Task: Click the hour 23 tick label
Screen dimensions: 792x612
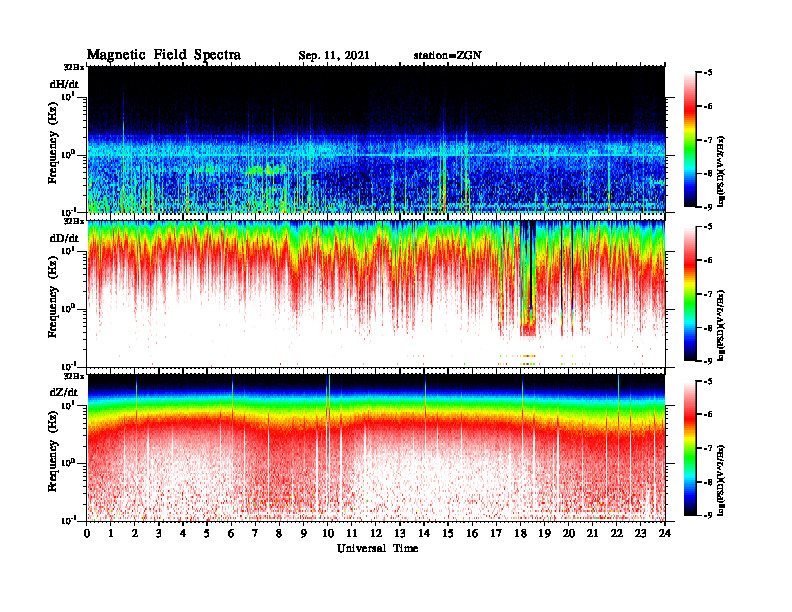Action: point(640,533)
